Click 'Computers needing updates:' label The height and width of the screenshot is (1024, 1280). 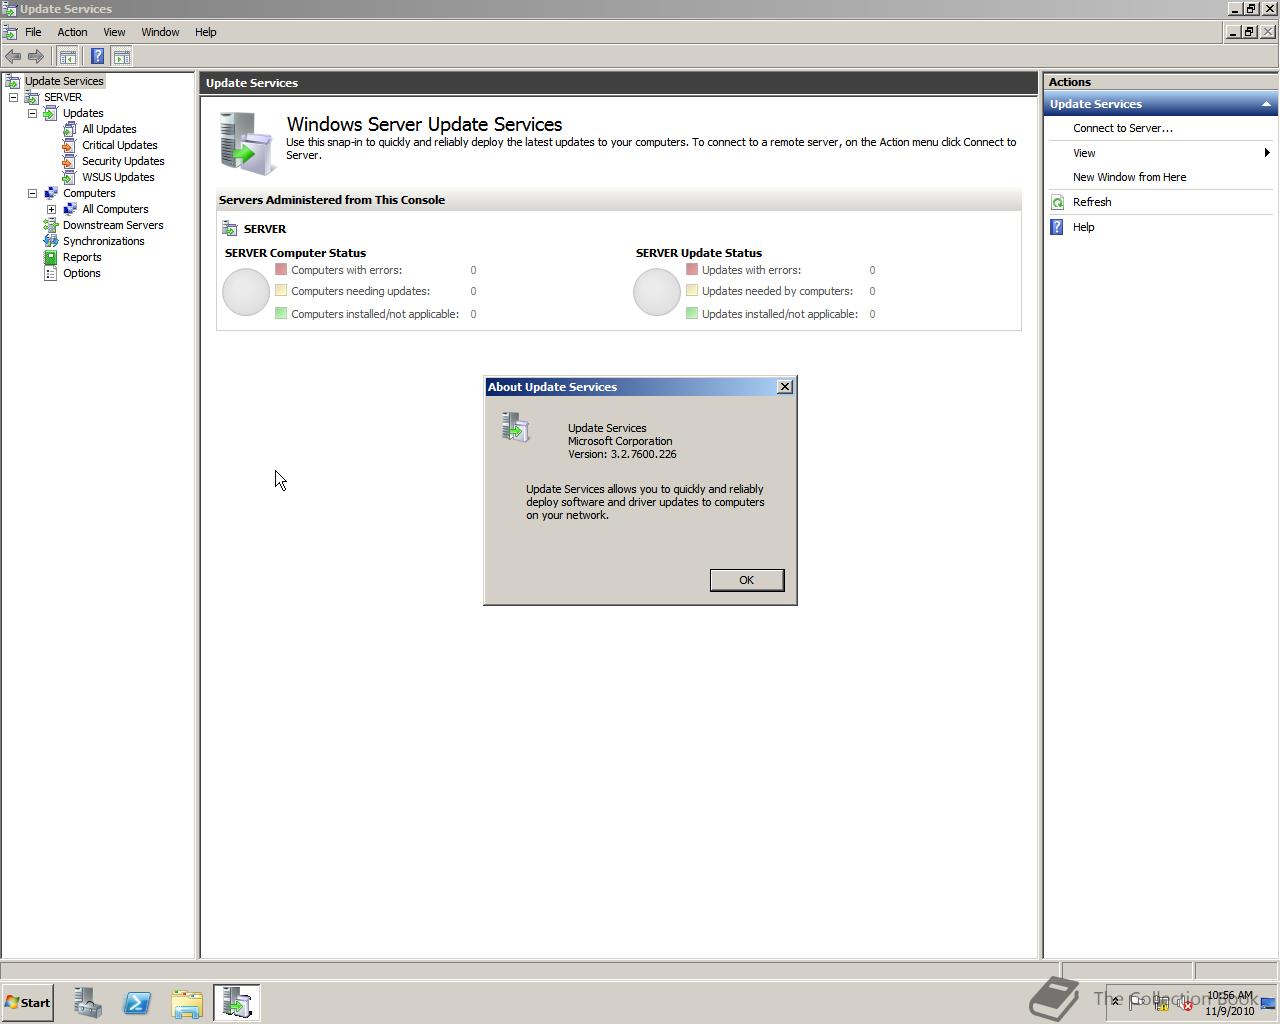[360, 291]
